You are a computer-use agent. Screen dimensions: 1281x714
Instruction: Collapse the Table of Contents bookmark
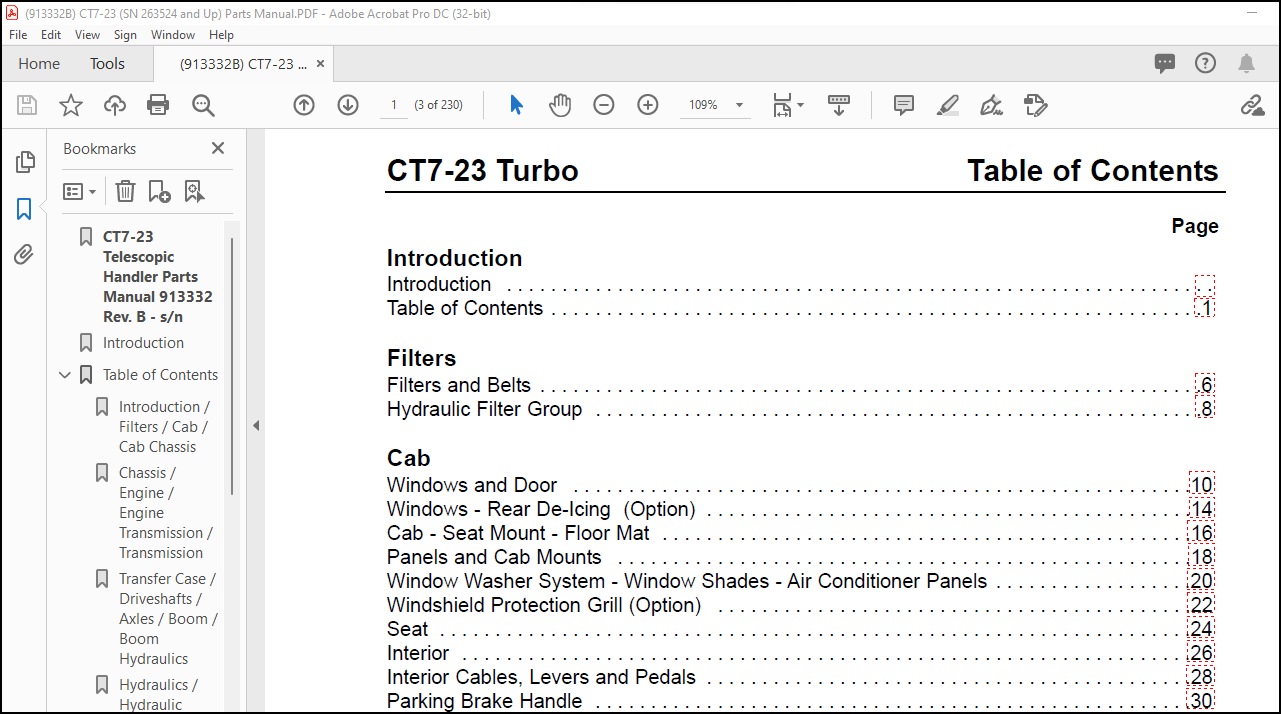pyautogui.click(x=65, y=375)
